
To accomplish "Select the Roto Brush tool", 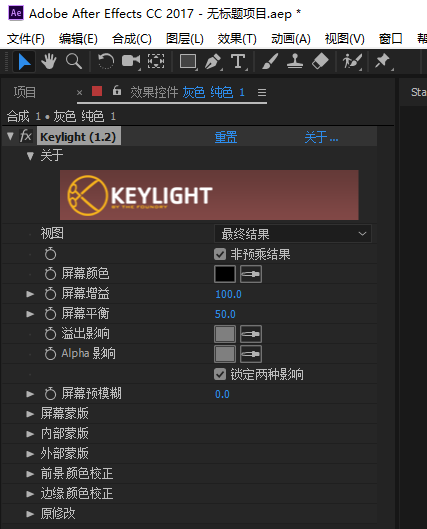I will pyautogui.click(x=352, y=62).
